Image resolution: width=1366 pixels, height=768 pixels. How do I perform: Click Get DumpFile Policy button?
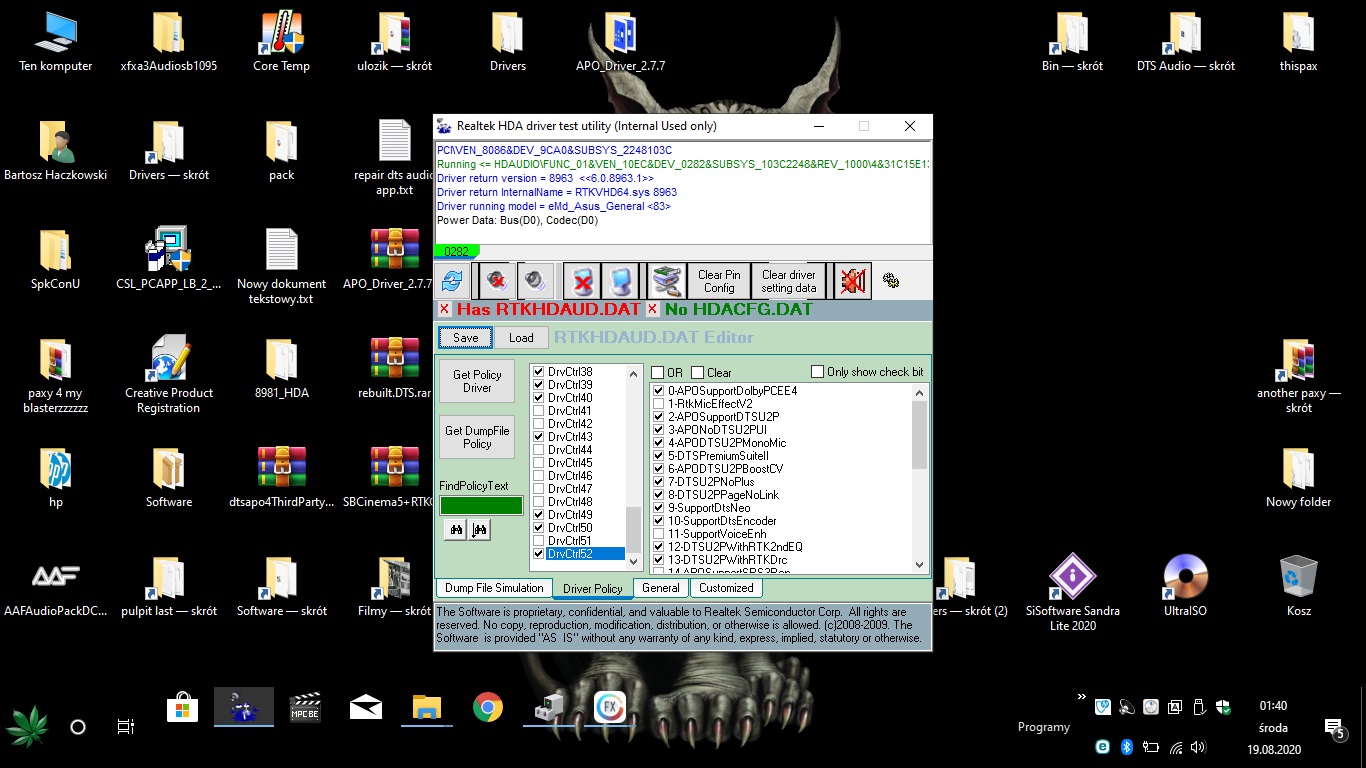477,438
